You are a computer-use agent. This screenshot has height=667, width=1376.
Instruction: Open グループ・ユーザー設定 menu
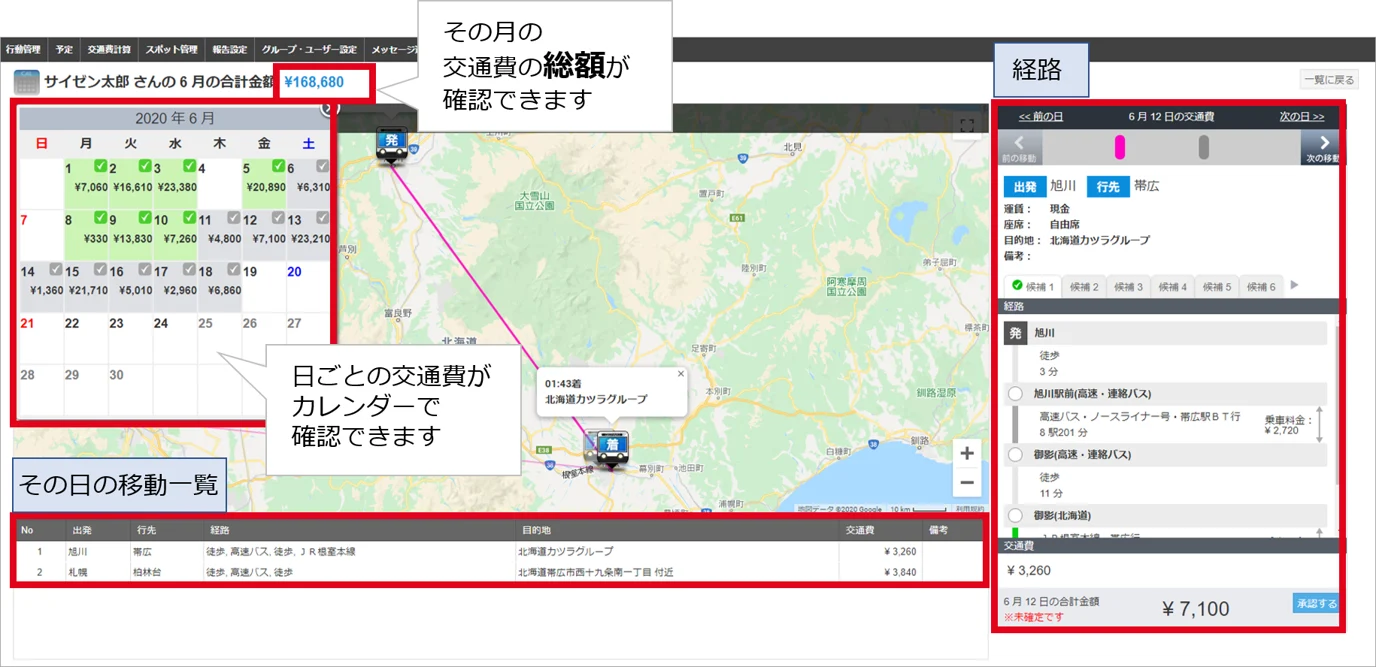(309, 49)
